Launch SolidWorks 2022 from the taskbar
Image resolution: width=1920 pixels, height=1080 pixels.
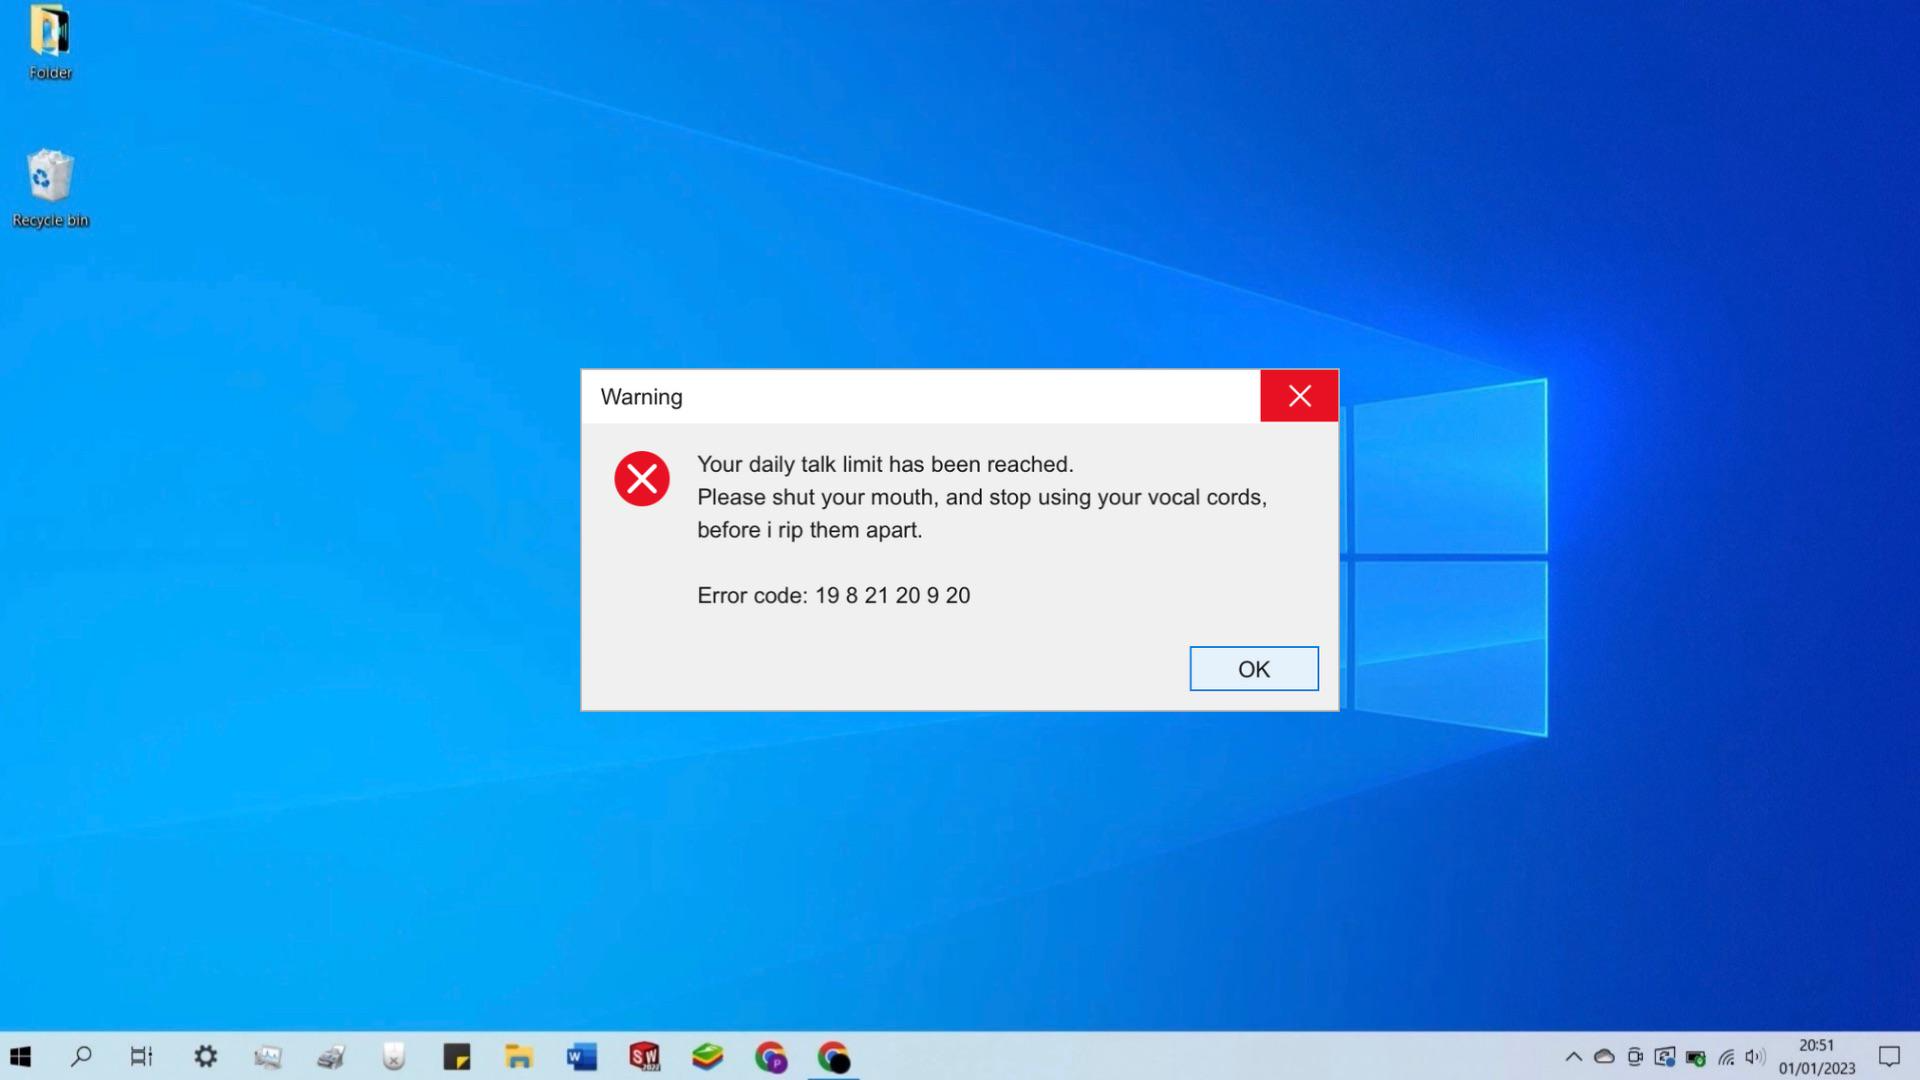pos(645,1056)
